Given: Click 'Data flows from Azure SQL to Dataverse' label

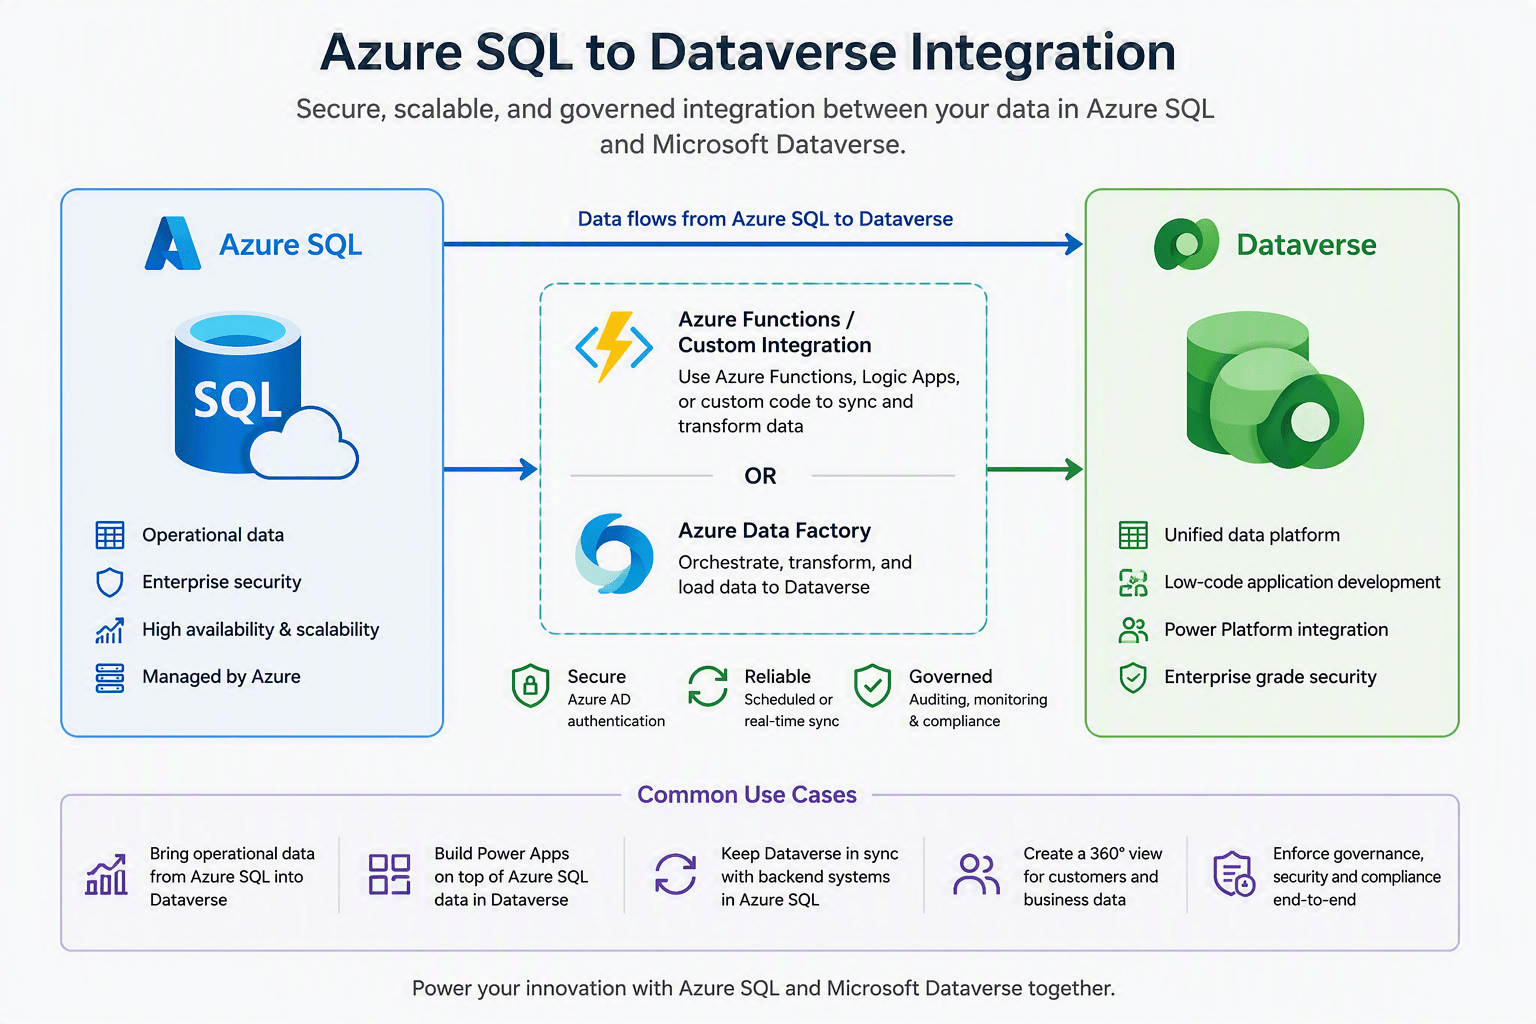Looking at the screenshot, I should [766, 219].
